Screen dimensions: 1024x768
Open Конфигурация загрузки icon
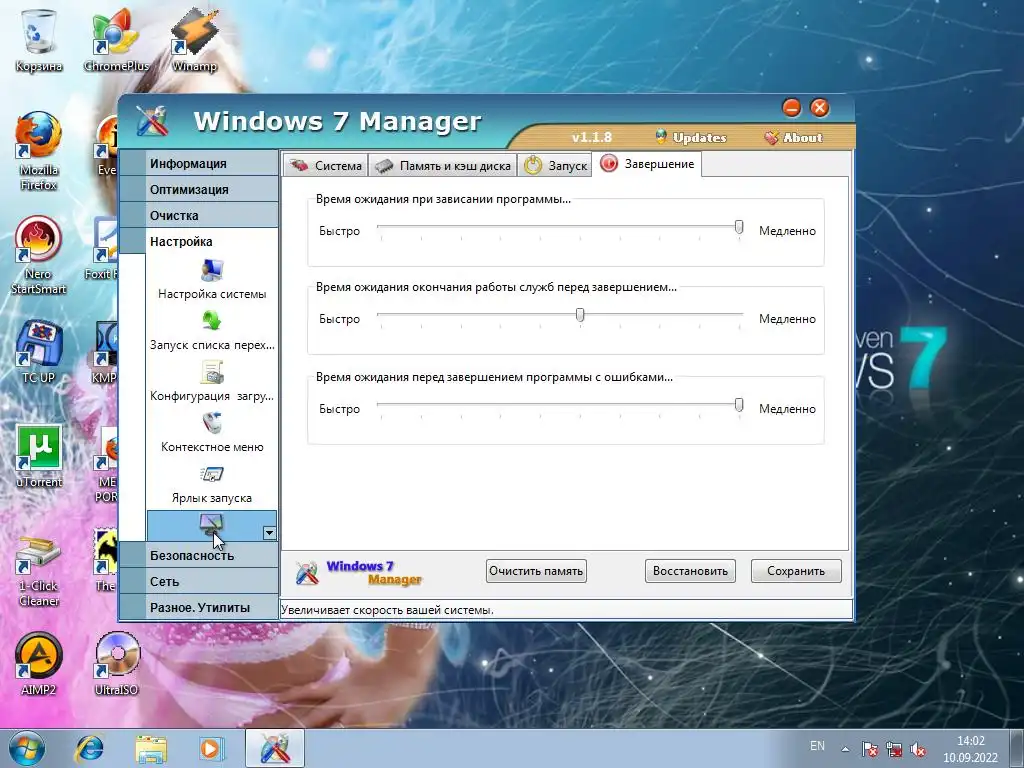[x=212, y=372]
